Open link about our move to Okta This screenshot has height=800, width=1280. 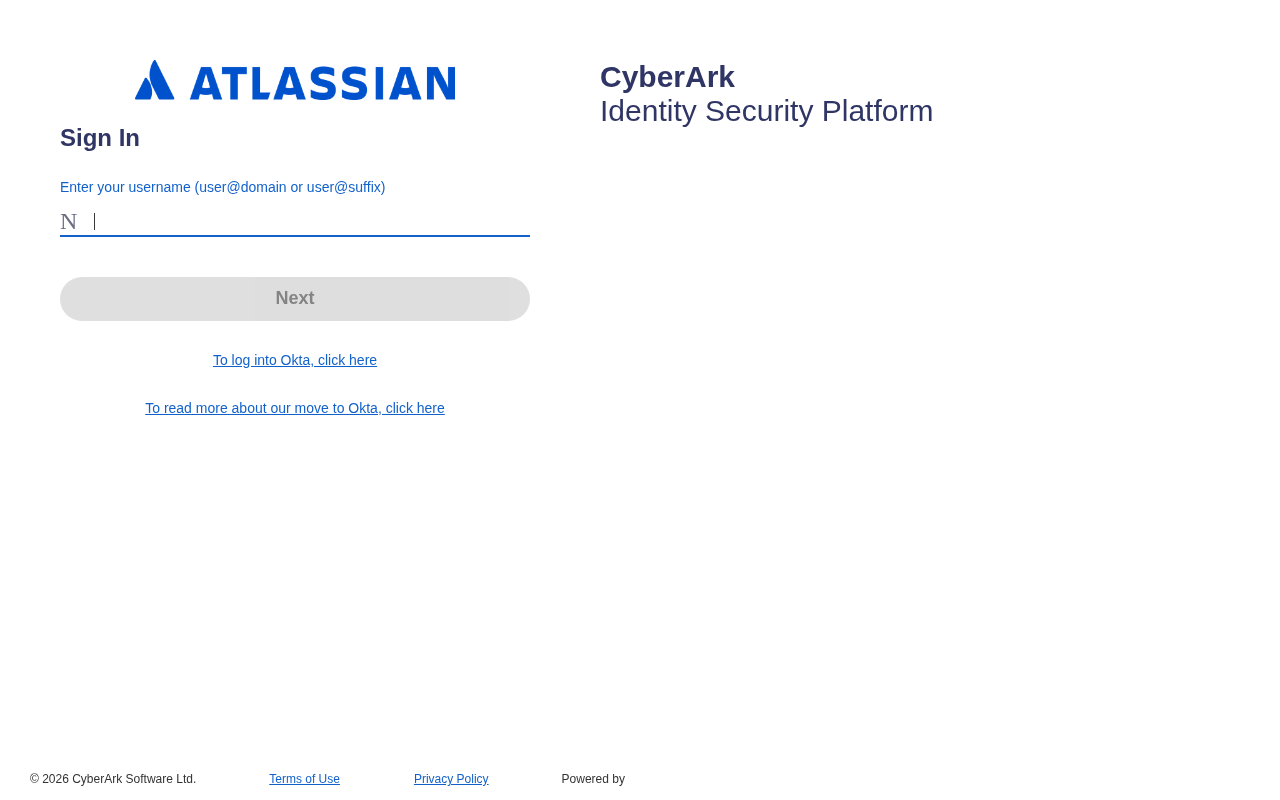click(295, 408)
